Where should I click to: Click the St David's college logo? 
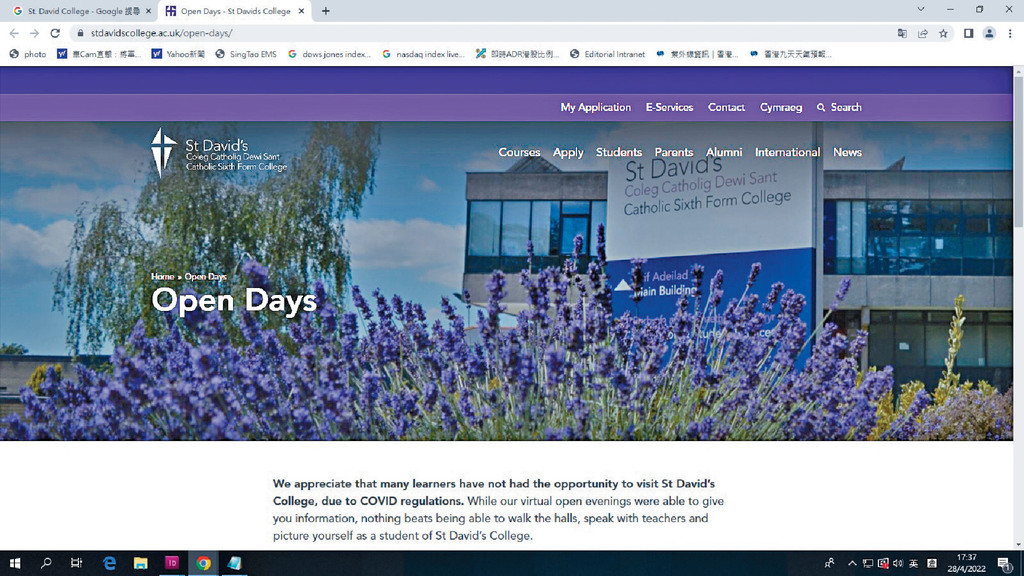coord(219,153)
